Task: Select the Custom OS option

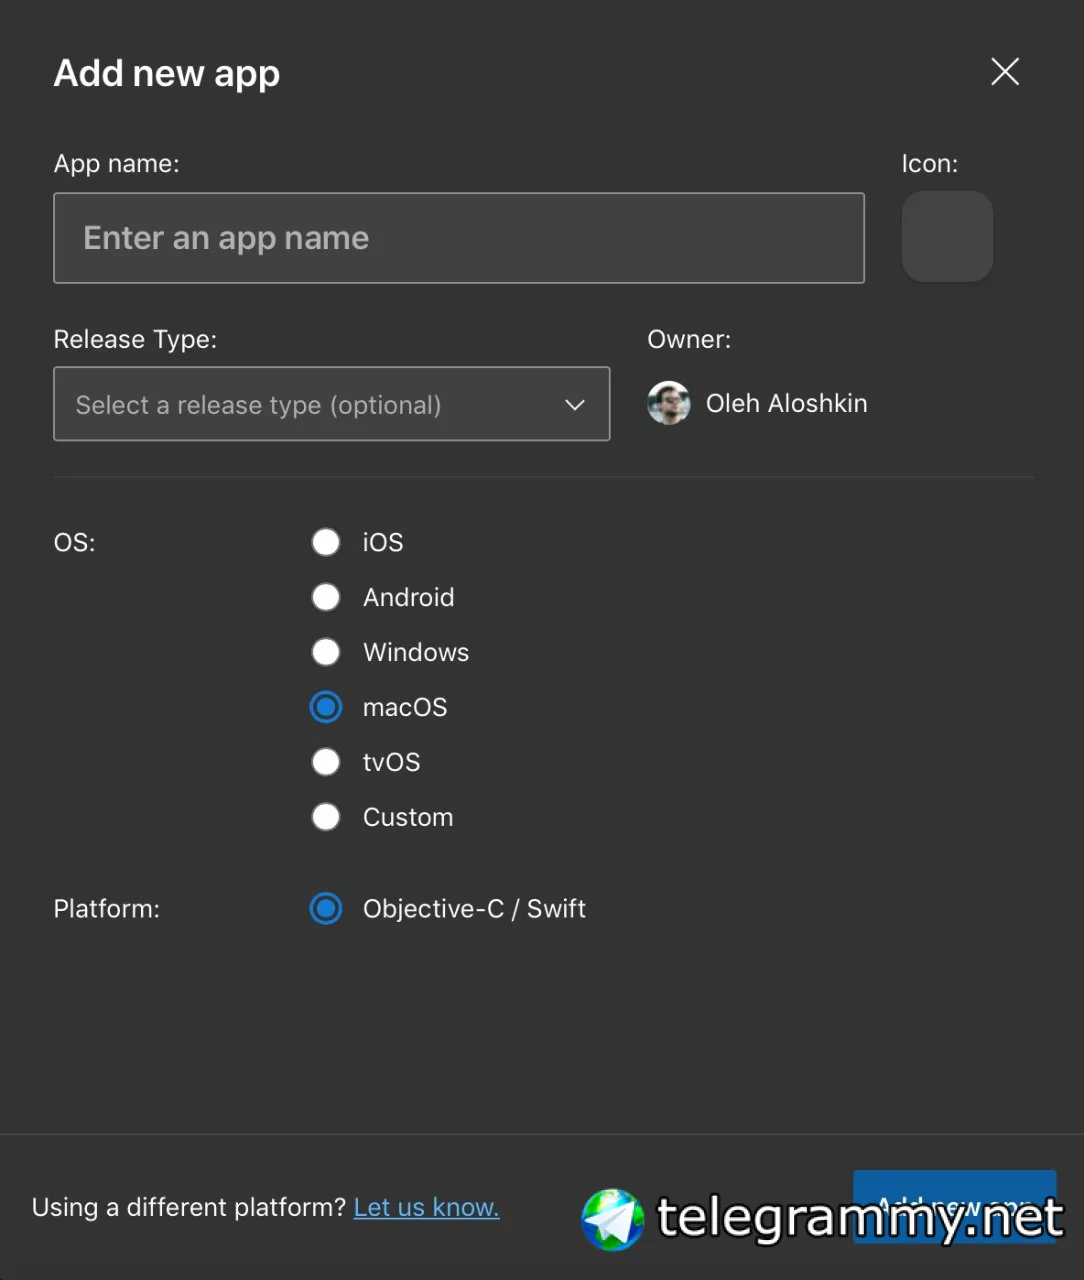Action: pos(326,817)
